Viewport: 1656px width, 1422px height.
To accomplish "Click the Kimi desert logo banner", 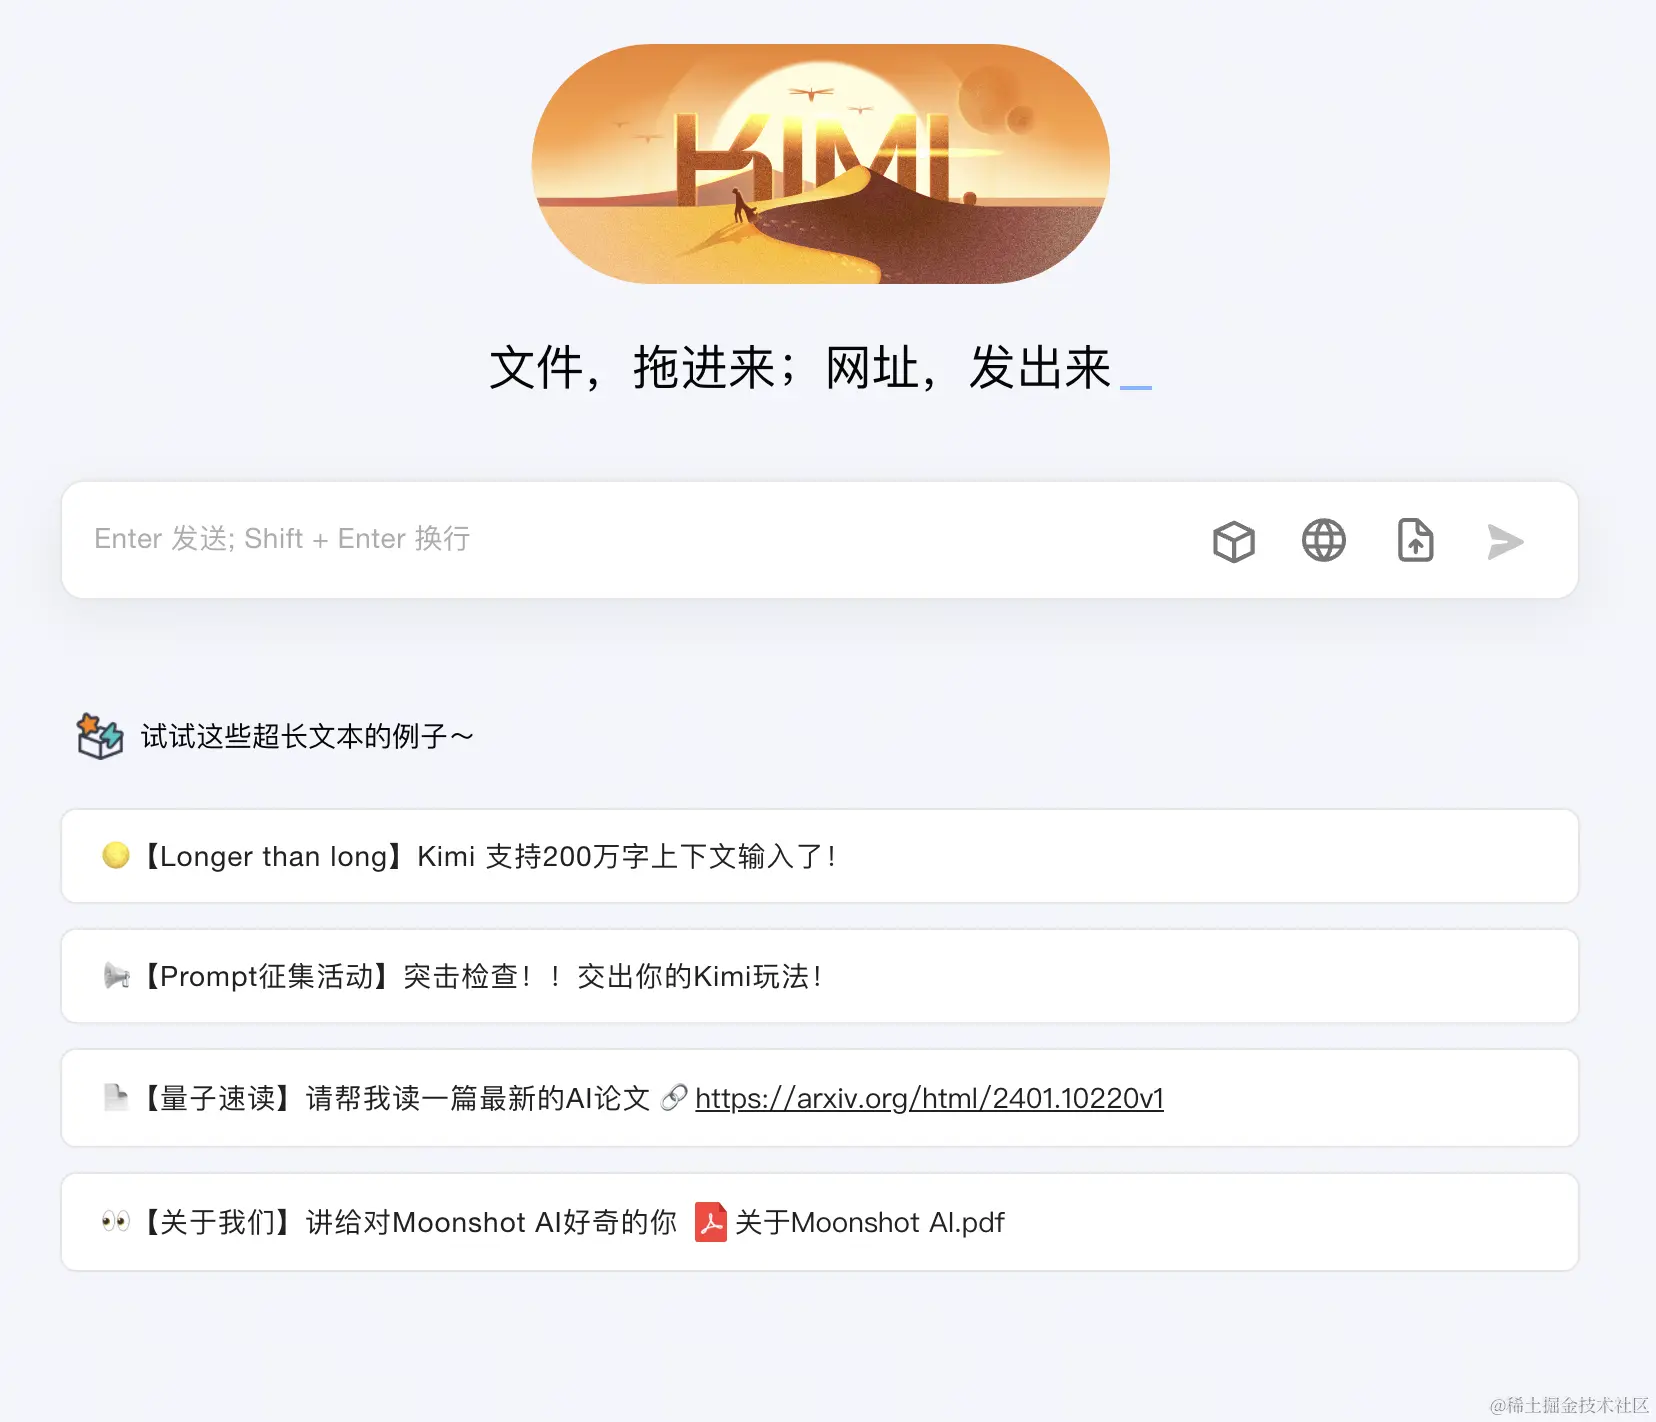I will [820, 164].
